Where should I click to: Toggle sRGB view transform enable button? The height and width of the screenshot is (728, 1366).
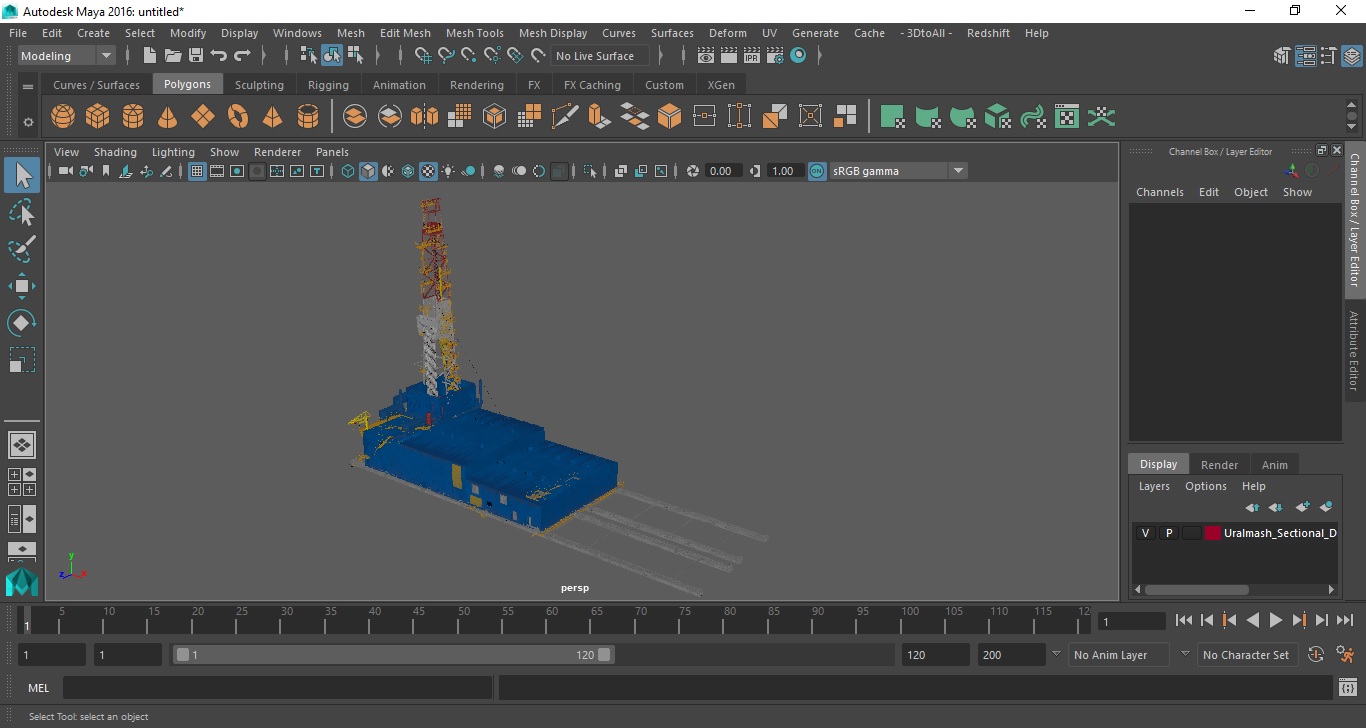817,171
